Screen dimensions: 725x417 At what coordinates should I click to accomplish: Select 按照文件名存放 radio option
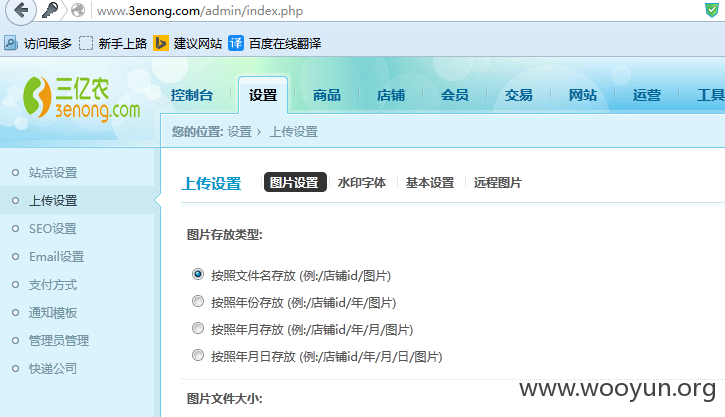[198, 274]
